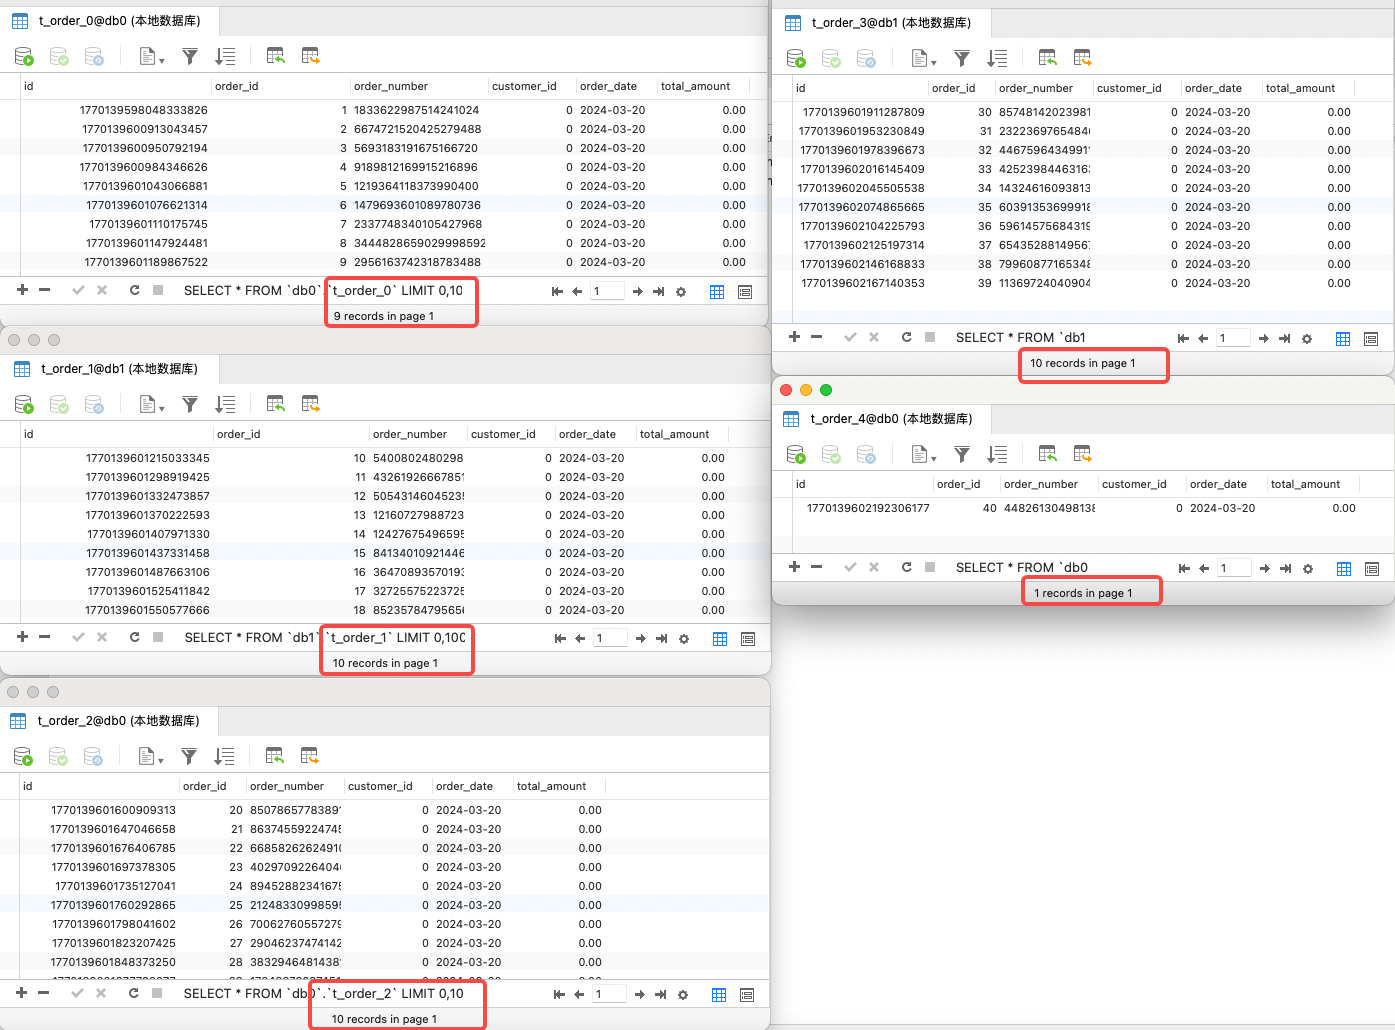1395x1030 pixels.
Task: Switch t_order_0 to form view
Action: pyautogui.click(x=745, y=292)
